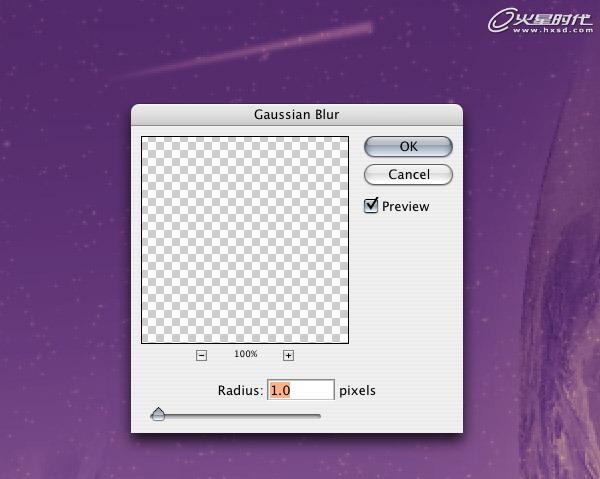Screen dimensions: 600x479
Task: Confirm the Gaussian Blur with OK
Action: pos(408,147)
